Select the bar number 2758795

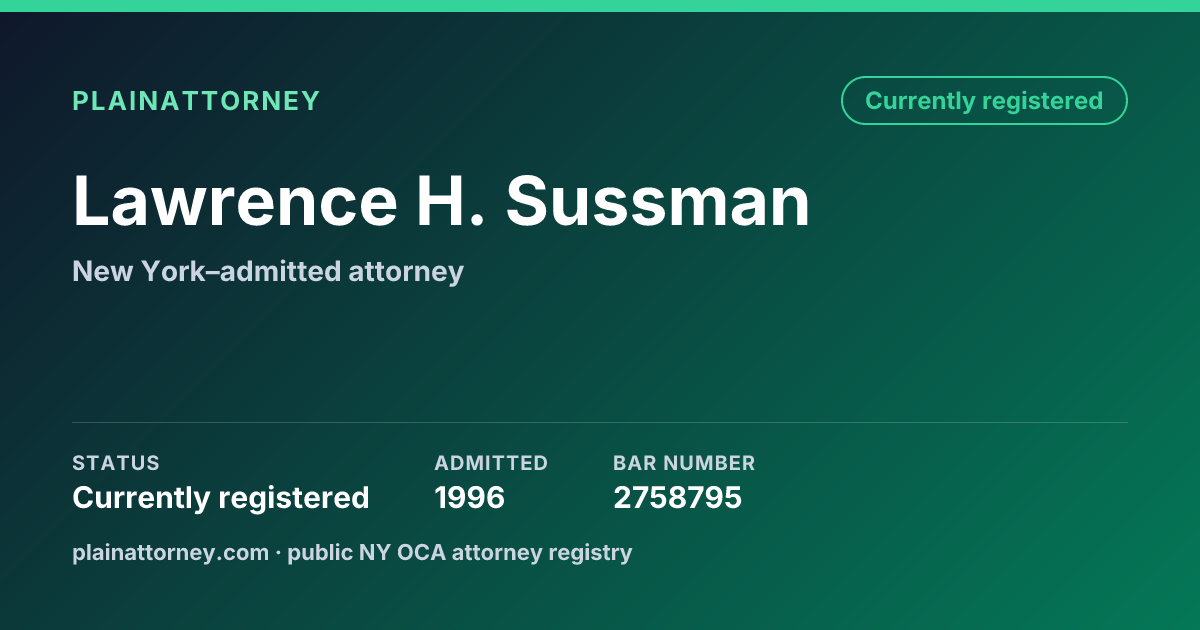pos(677,497)
